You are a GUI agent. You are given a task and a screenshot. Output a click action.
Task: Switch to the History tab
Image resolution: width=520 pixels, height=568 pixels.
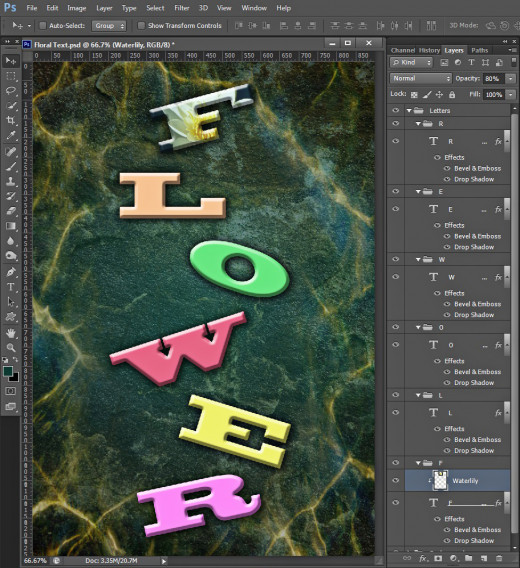[x=429, y=50]
